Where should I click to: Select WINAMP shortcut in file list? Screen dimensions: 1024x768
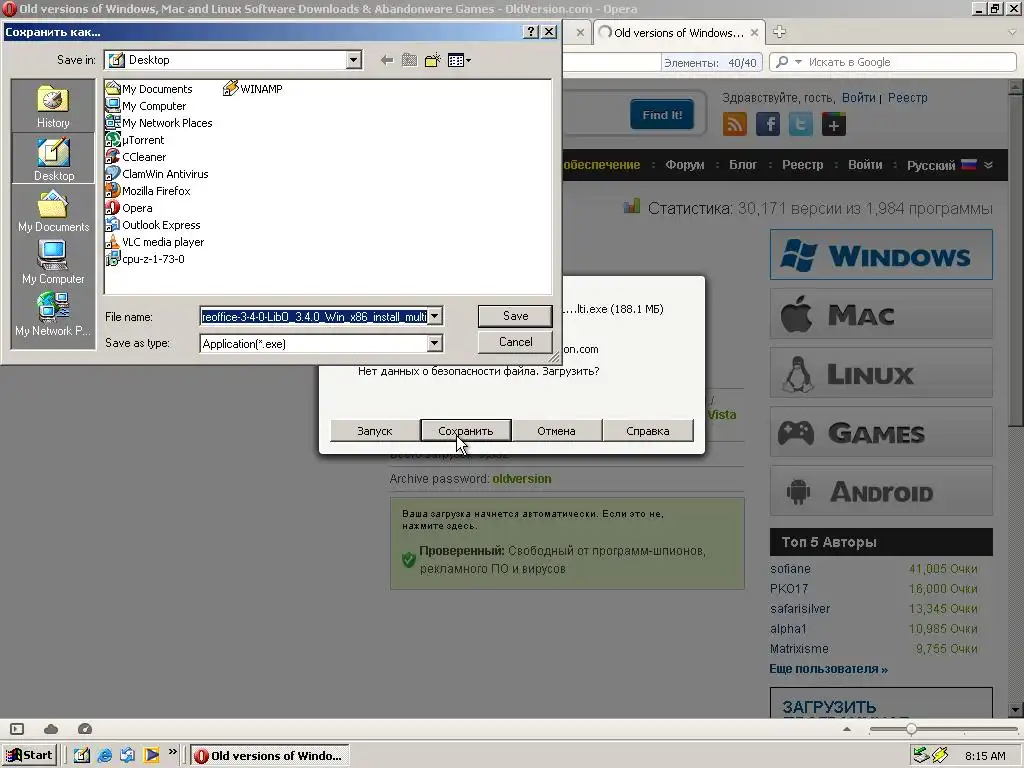pos(253,89)
